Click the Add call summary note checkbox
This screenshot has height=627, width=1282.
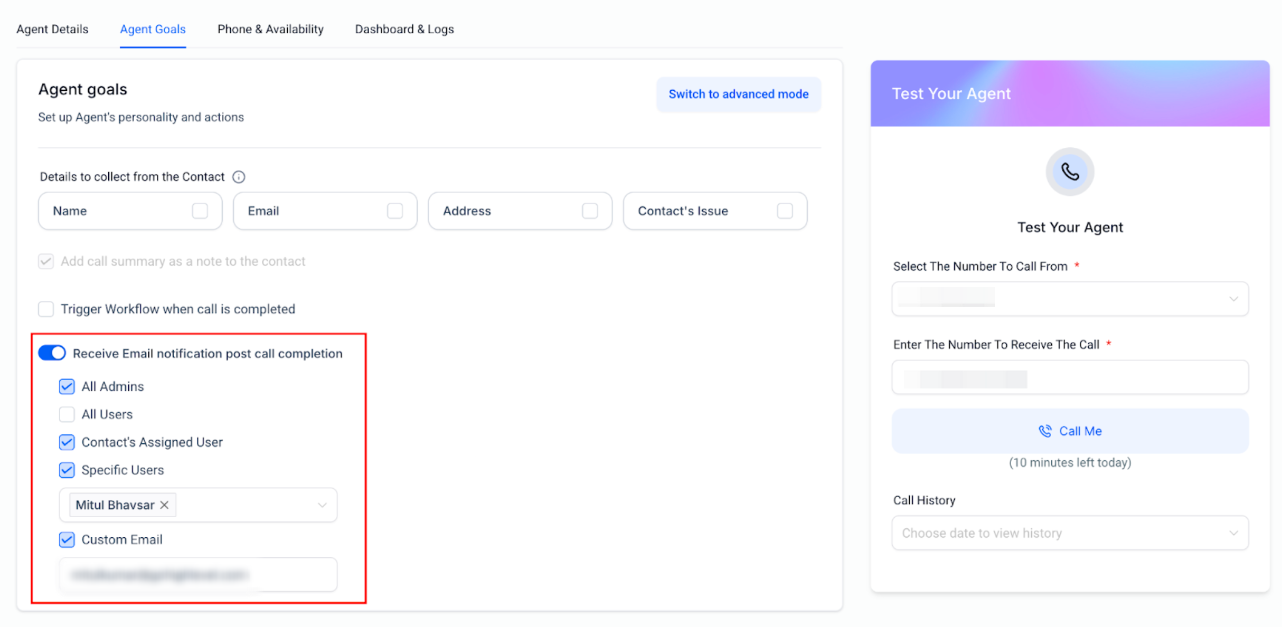[46, 261]
